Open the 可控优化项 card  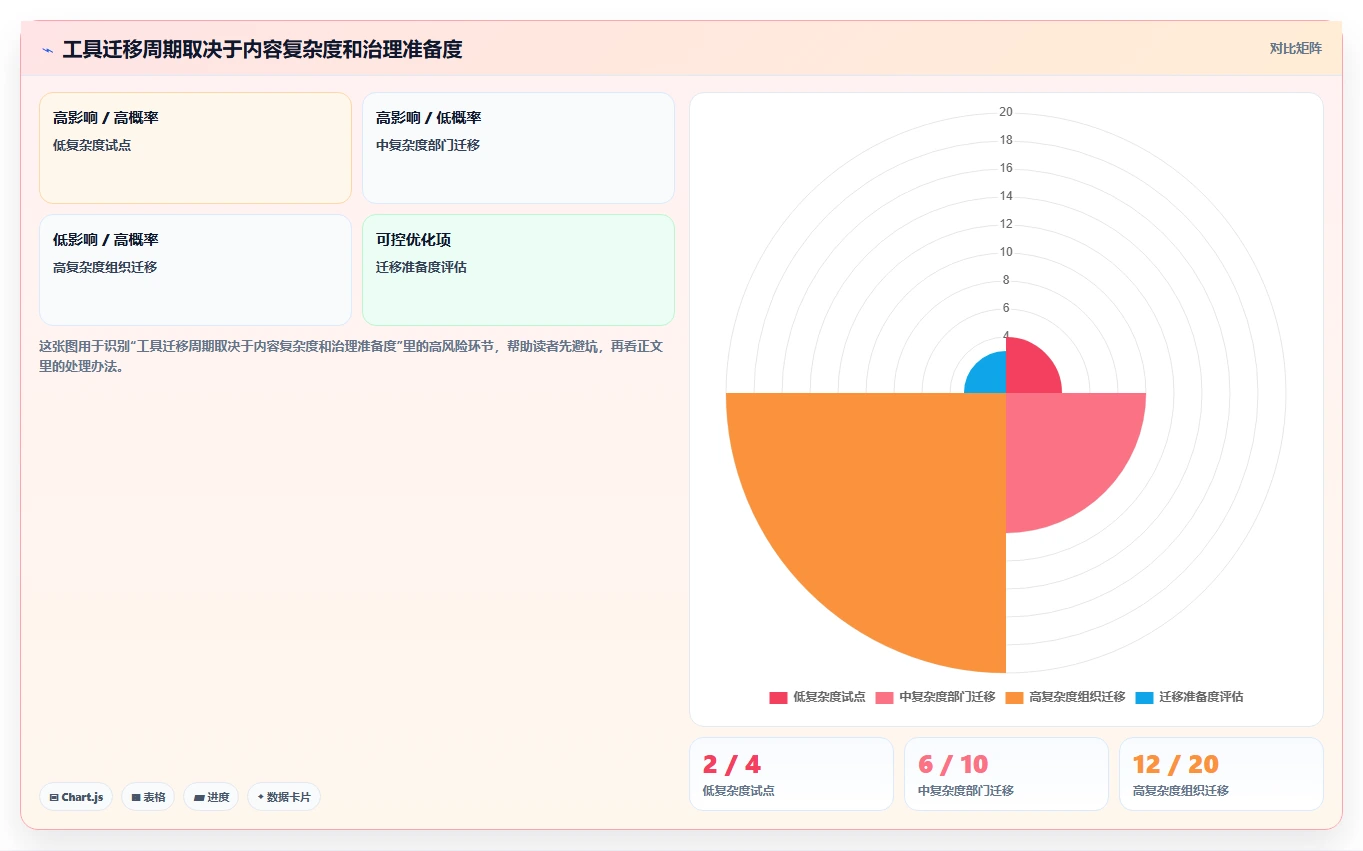pos(518,270)
